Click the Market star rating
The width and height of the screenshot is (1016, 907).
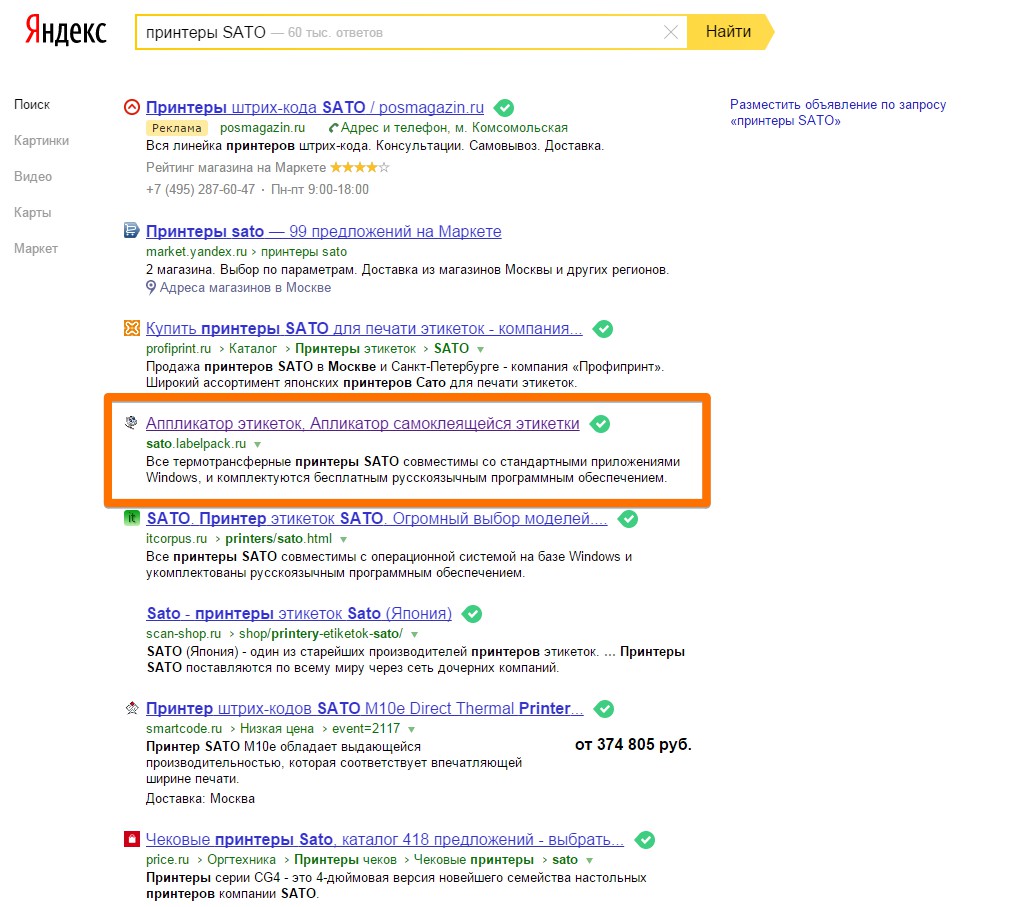[360, 167]
